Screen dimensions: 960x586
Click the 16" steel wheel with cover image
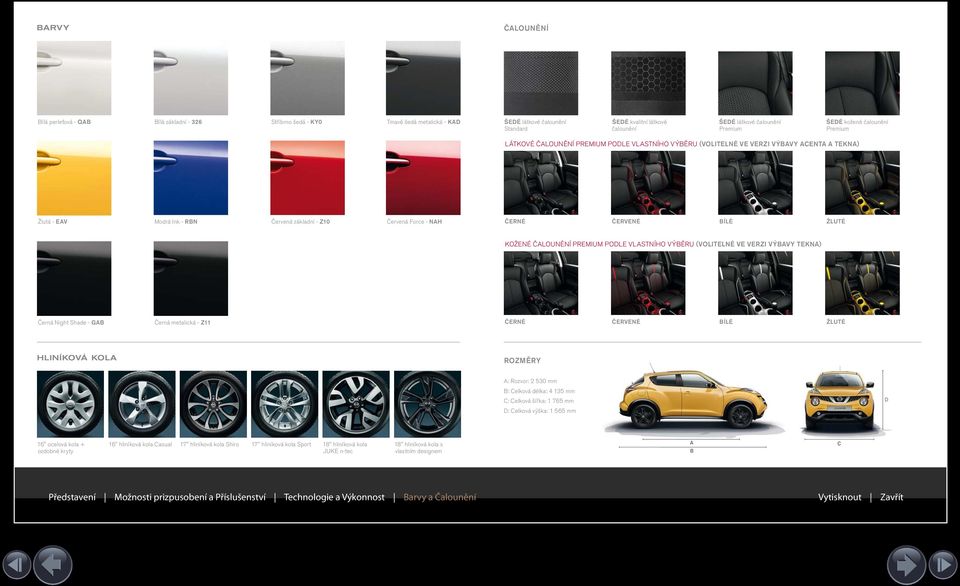(70, 404)
